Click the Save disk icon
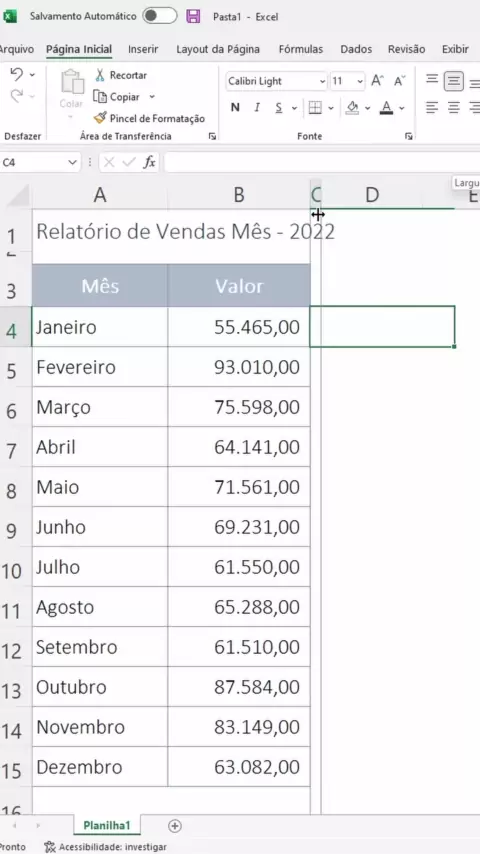The height and width of the screenshot is (854, 480). pos(193,16)
